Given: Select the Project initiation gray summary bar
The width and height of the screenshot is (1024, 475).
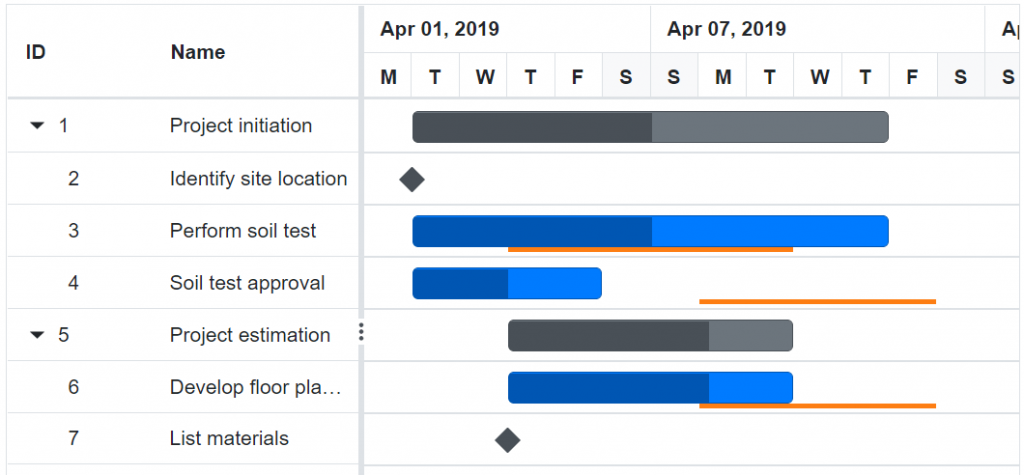Looking at the screenshot, I should pyautogui.click(x=650, y=127).
